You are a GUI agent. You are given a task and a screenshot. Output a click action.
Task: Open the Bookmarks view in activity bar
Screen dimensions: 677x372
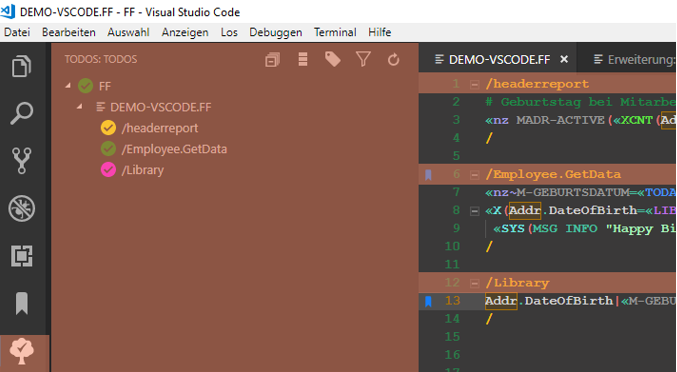[x=22, y=303]
